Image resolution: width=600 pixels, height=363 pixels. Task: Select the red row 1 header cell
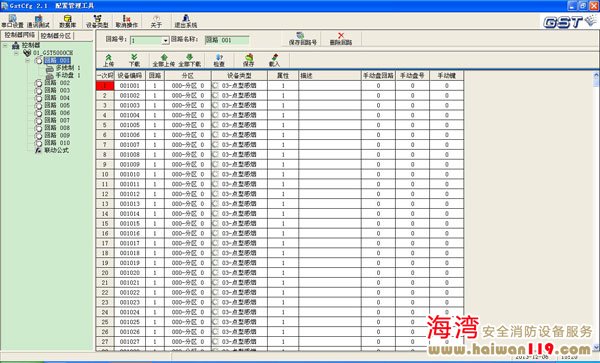[x=105, y=86]
